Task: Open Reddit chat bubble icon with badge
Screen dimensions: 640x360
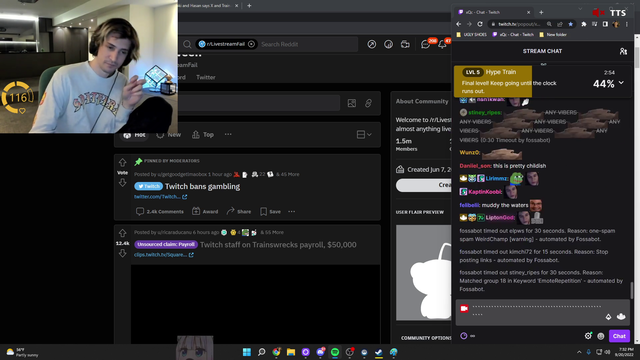Action: pos(426,44)
